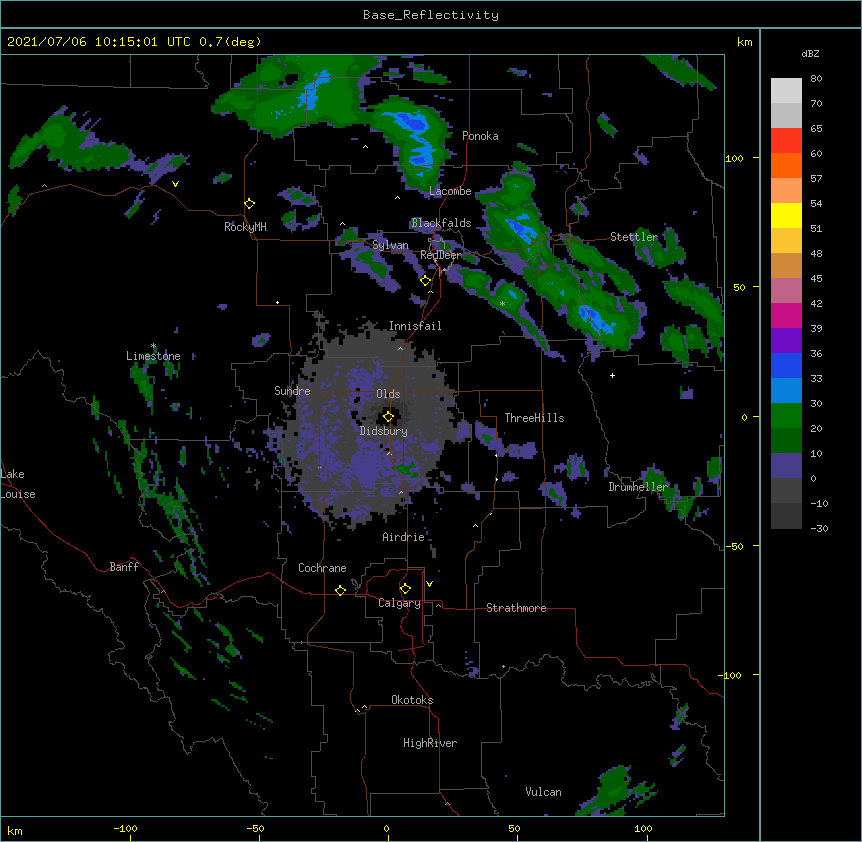862x842 pixels.
Task: Select the Cochrane town label
Action: pos(322,568)
